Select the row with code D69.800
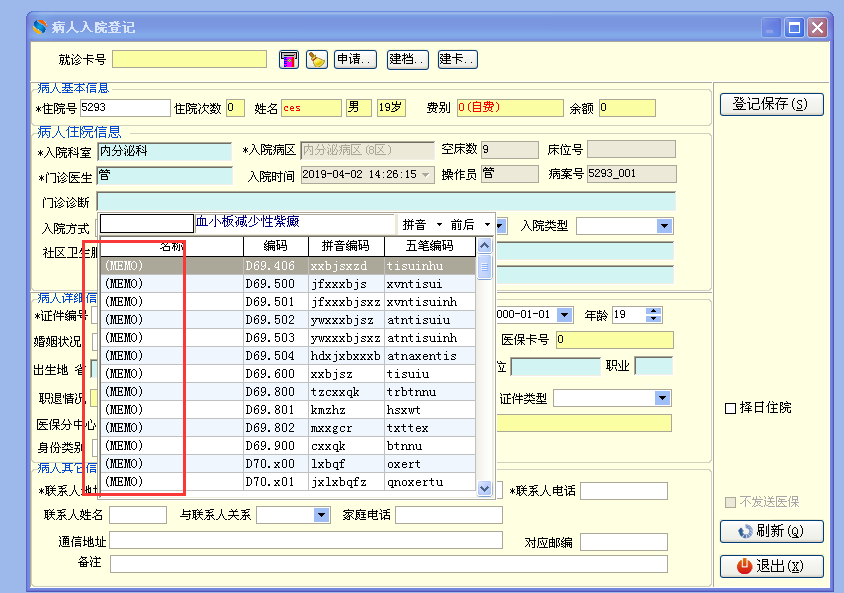 [x=288, y=392]
